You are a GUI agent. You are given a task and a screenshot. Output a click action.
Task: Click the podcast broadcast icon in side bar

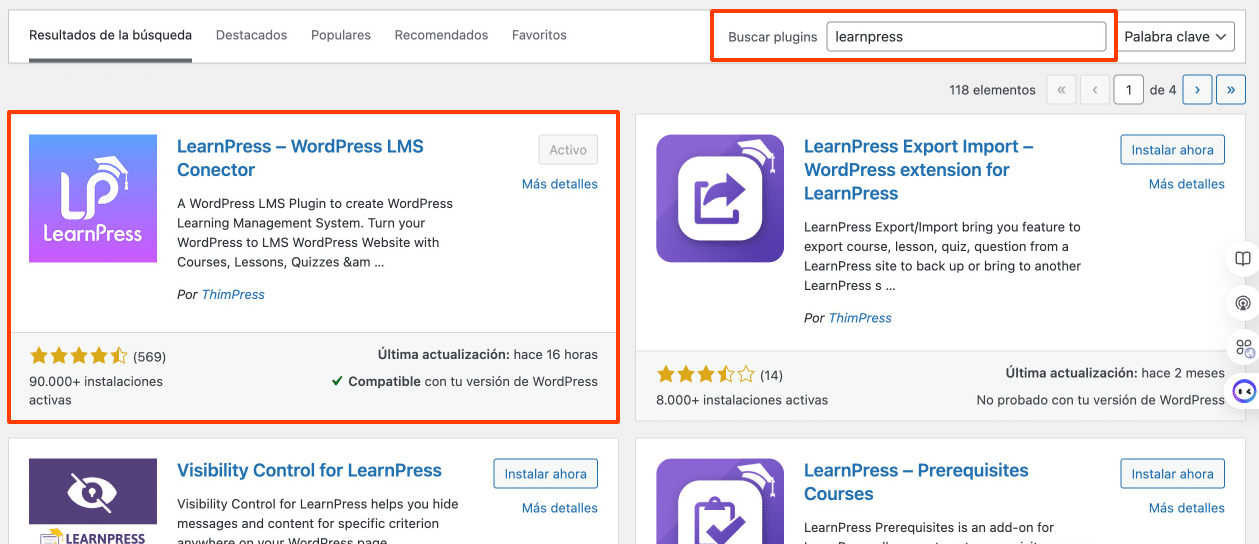tap(1243, 303)
